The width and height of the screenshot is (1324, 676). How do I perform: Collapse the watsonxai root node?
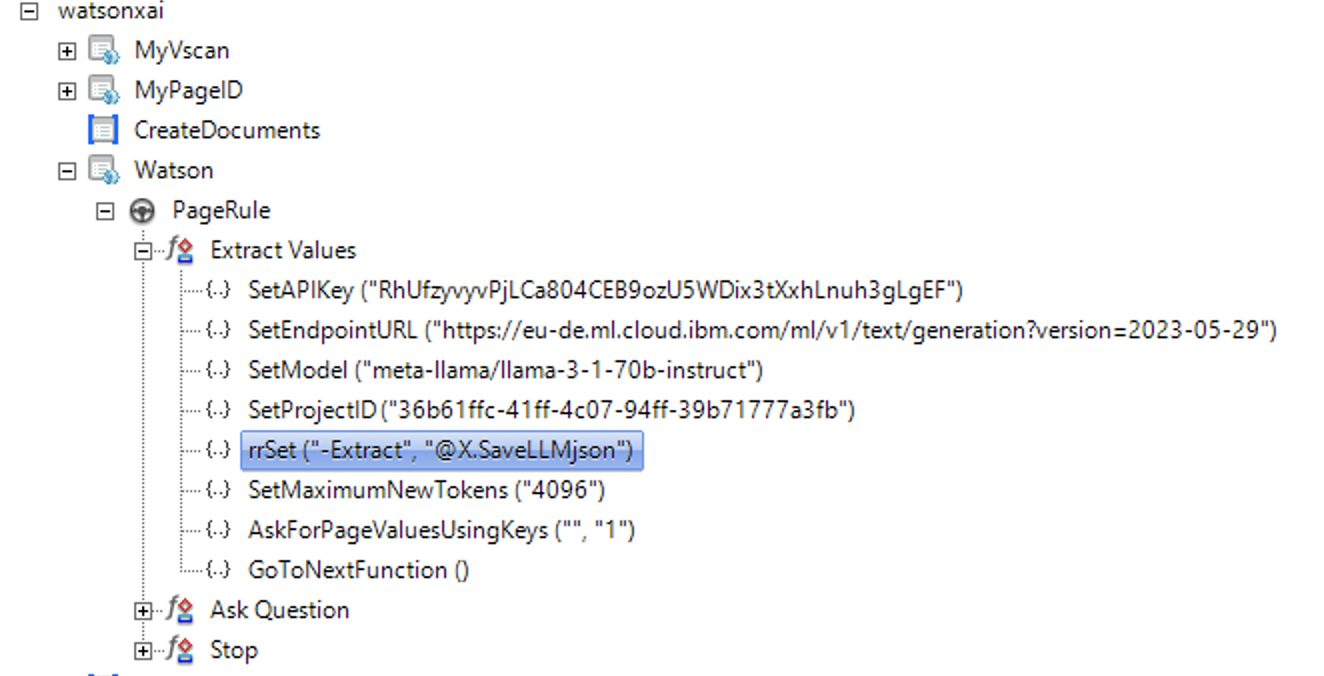(29, 11)
